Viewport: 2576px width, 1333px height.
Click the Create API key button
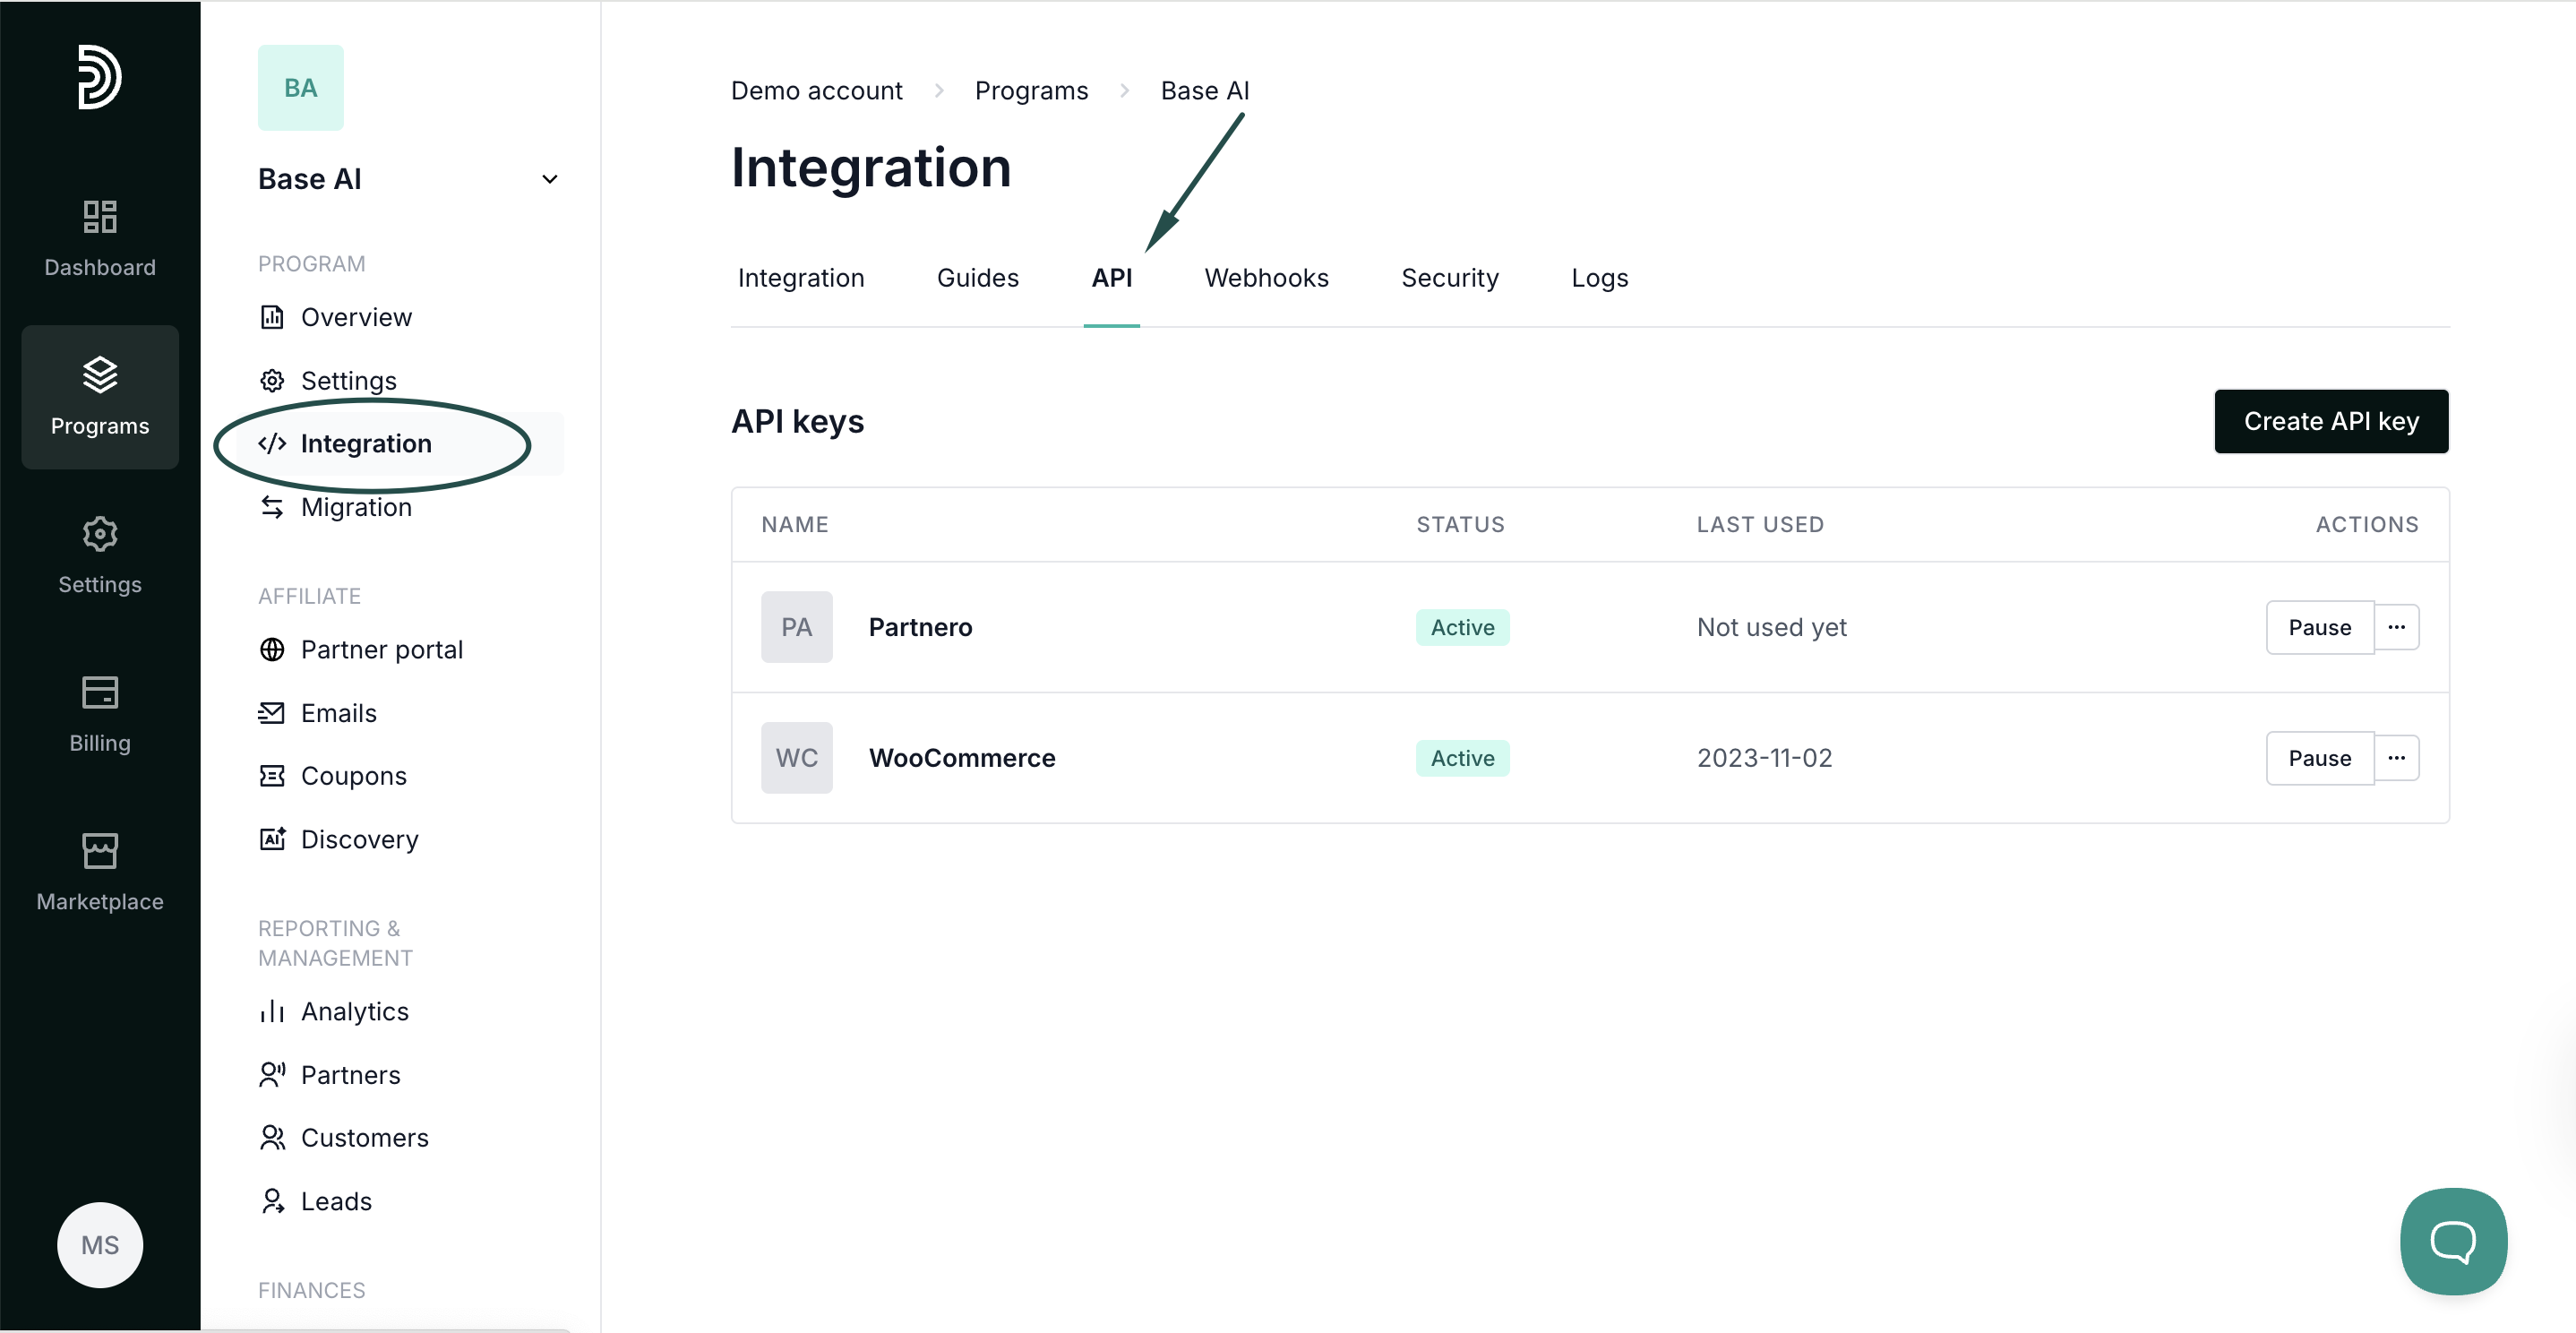click(x=2330, y=421)
